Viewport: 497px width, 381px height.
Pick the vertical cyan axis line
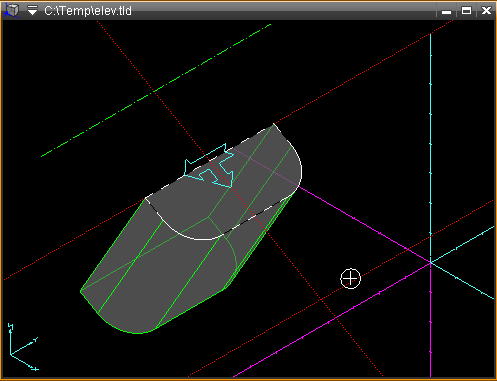pyautogui.click(x=430, y=147)
